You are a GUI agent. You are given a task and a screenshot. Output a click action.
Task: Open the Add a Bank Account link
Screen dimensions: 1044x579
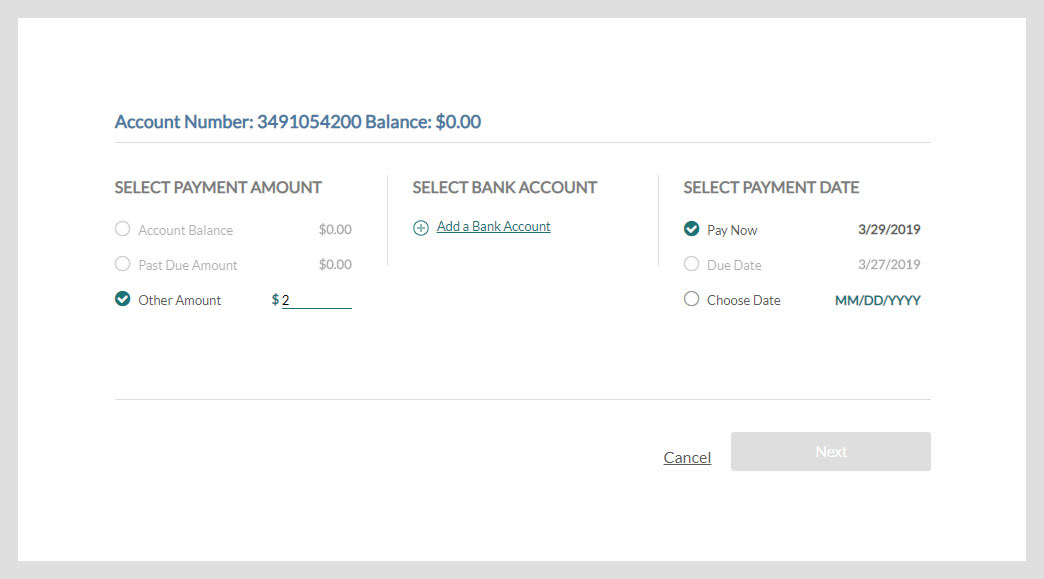(493, 226)
